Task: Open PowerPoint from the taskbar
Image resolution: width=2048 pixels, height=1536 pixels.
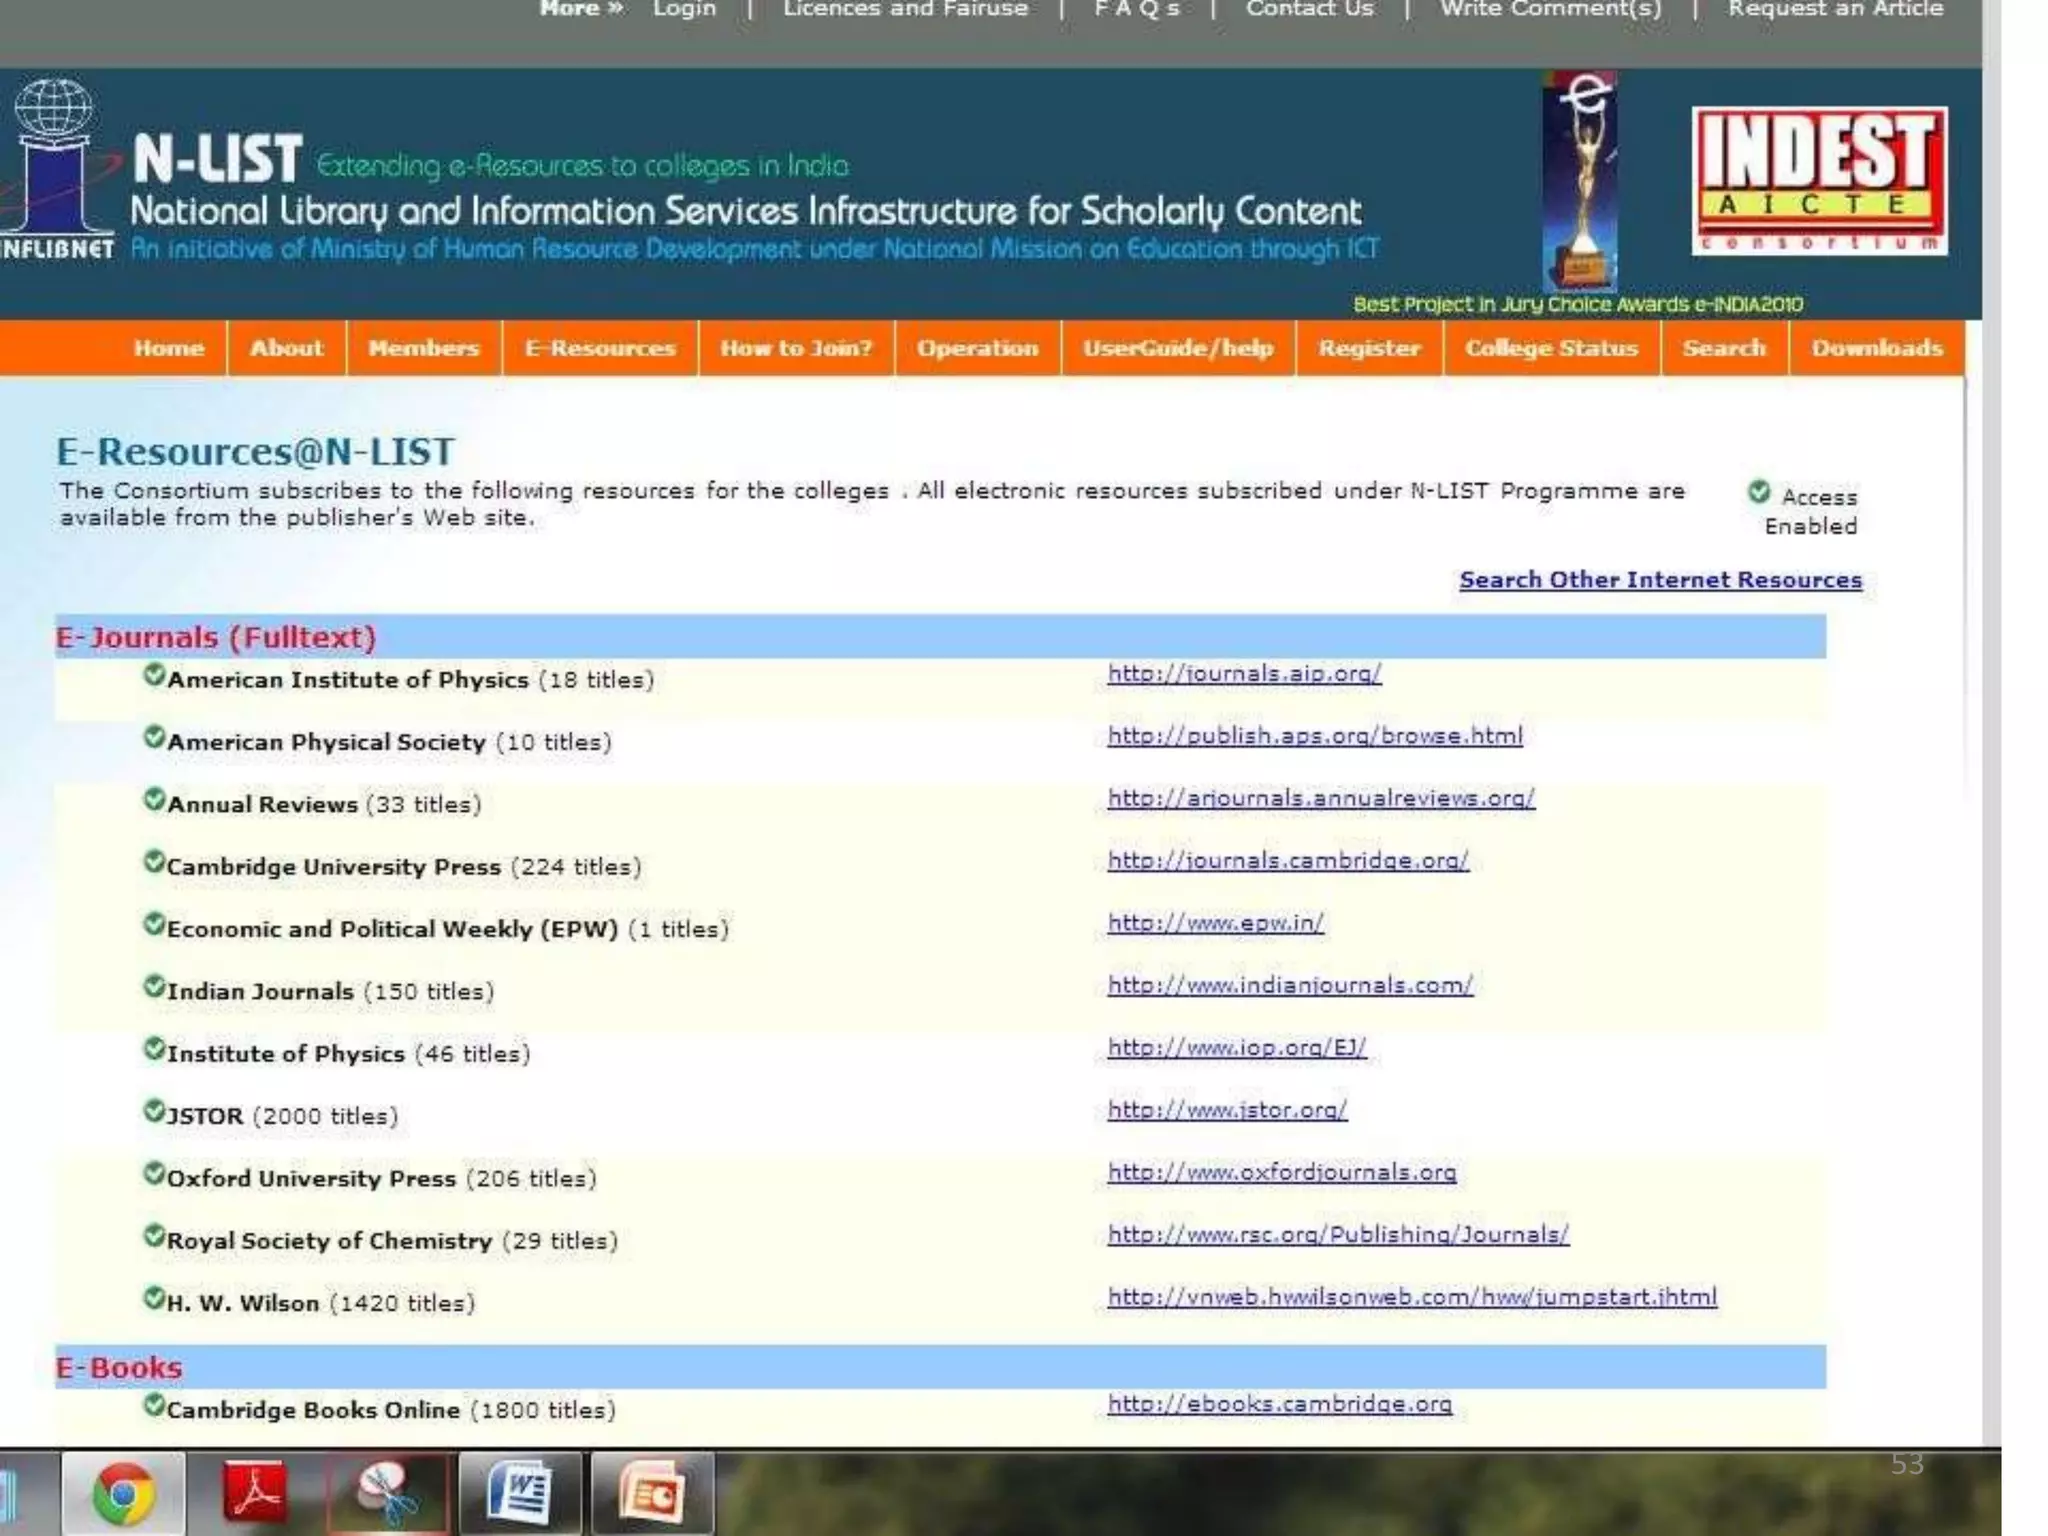Action: pos(652,1494)
